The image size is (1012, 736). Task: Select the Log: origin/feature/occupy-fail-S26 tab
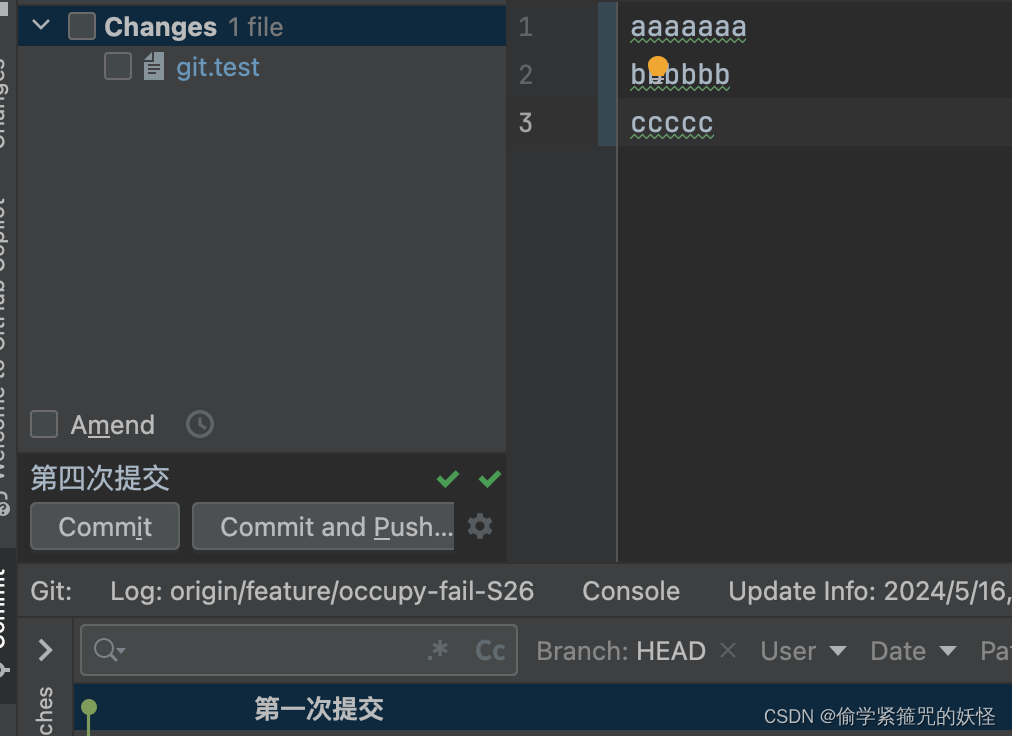tap(322, 591)
